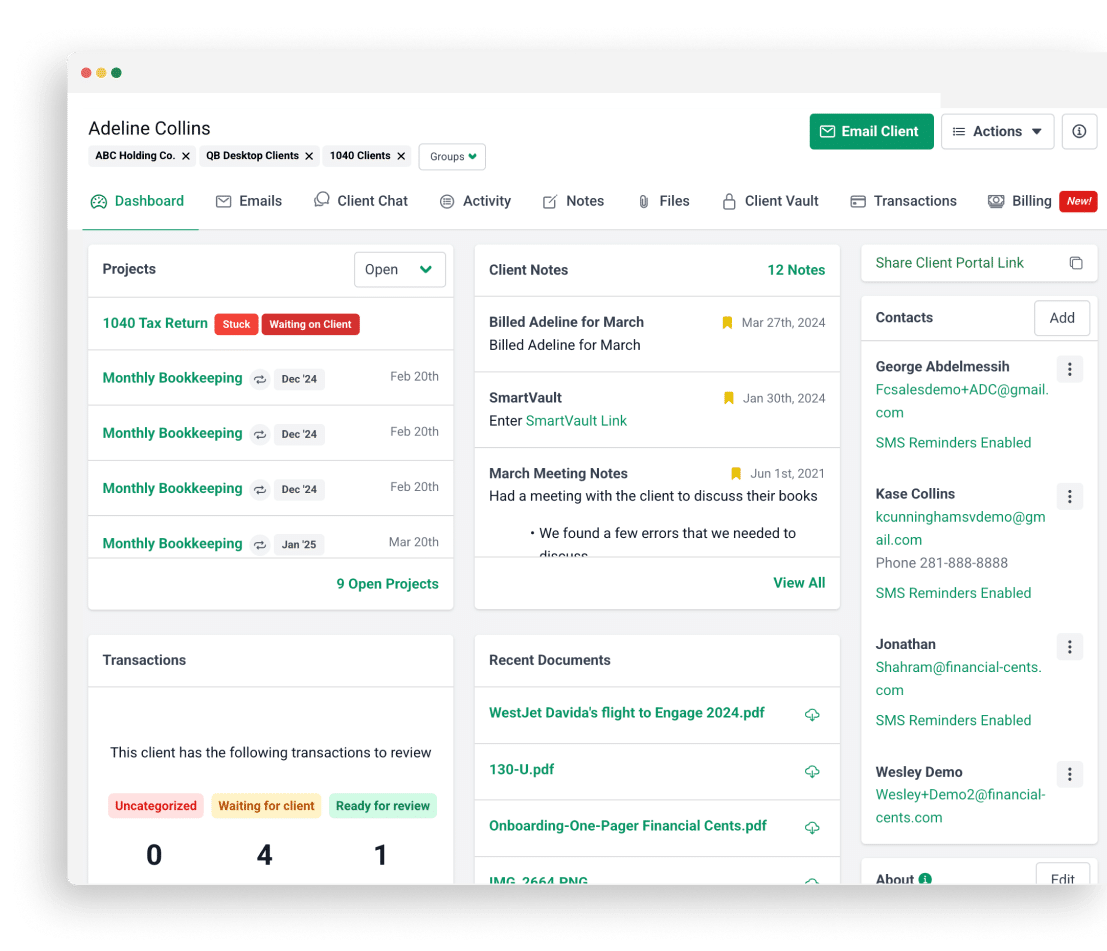Remove the 1040 Clients tag

pyautogui.click(x=400, y=156)
